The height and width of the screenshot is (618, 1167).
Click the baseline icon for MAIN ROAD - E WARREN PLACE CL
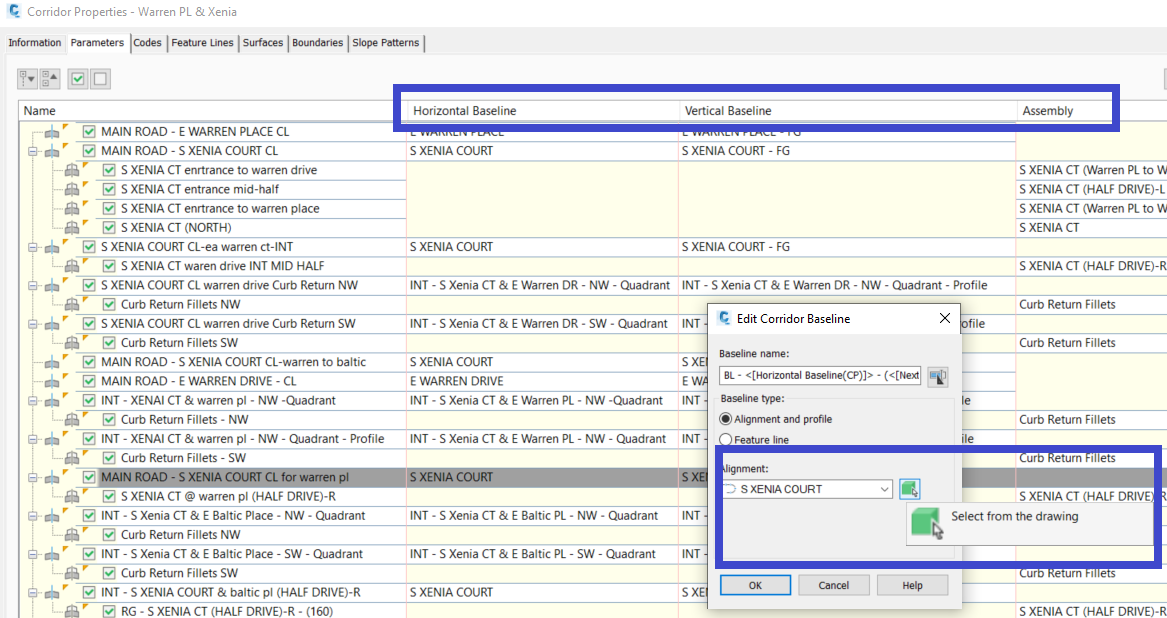click(x=53, y=132)
